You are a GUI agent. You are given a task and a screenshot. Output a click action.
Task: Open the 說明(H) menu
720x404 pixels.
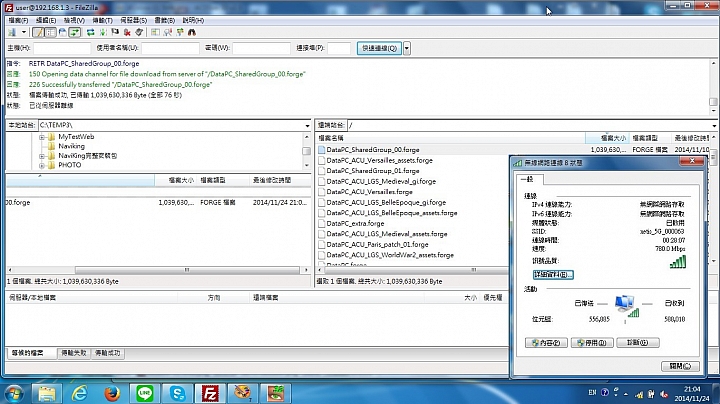[193, 20]
